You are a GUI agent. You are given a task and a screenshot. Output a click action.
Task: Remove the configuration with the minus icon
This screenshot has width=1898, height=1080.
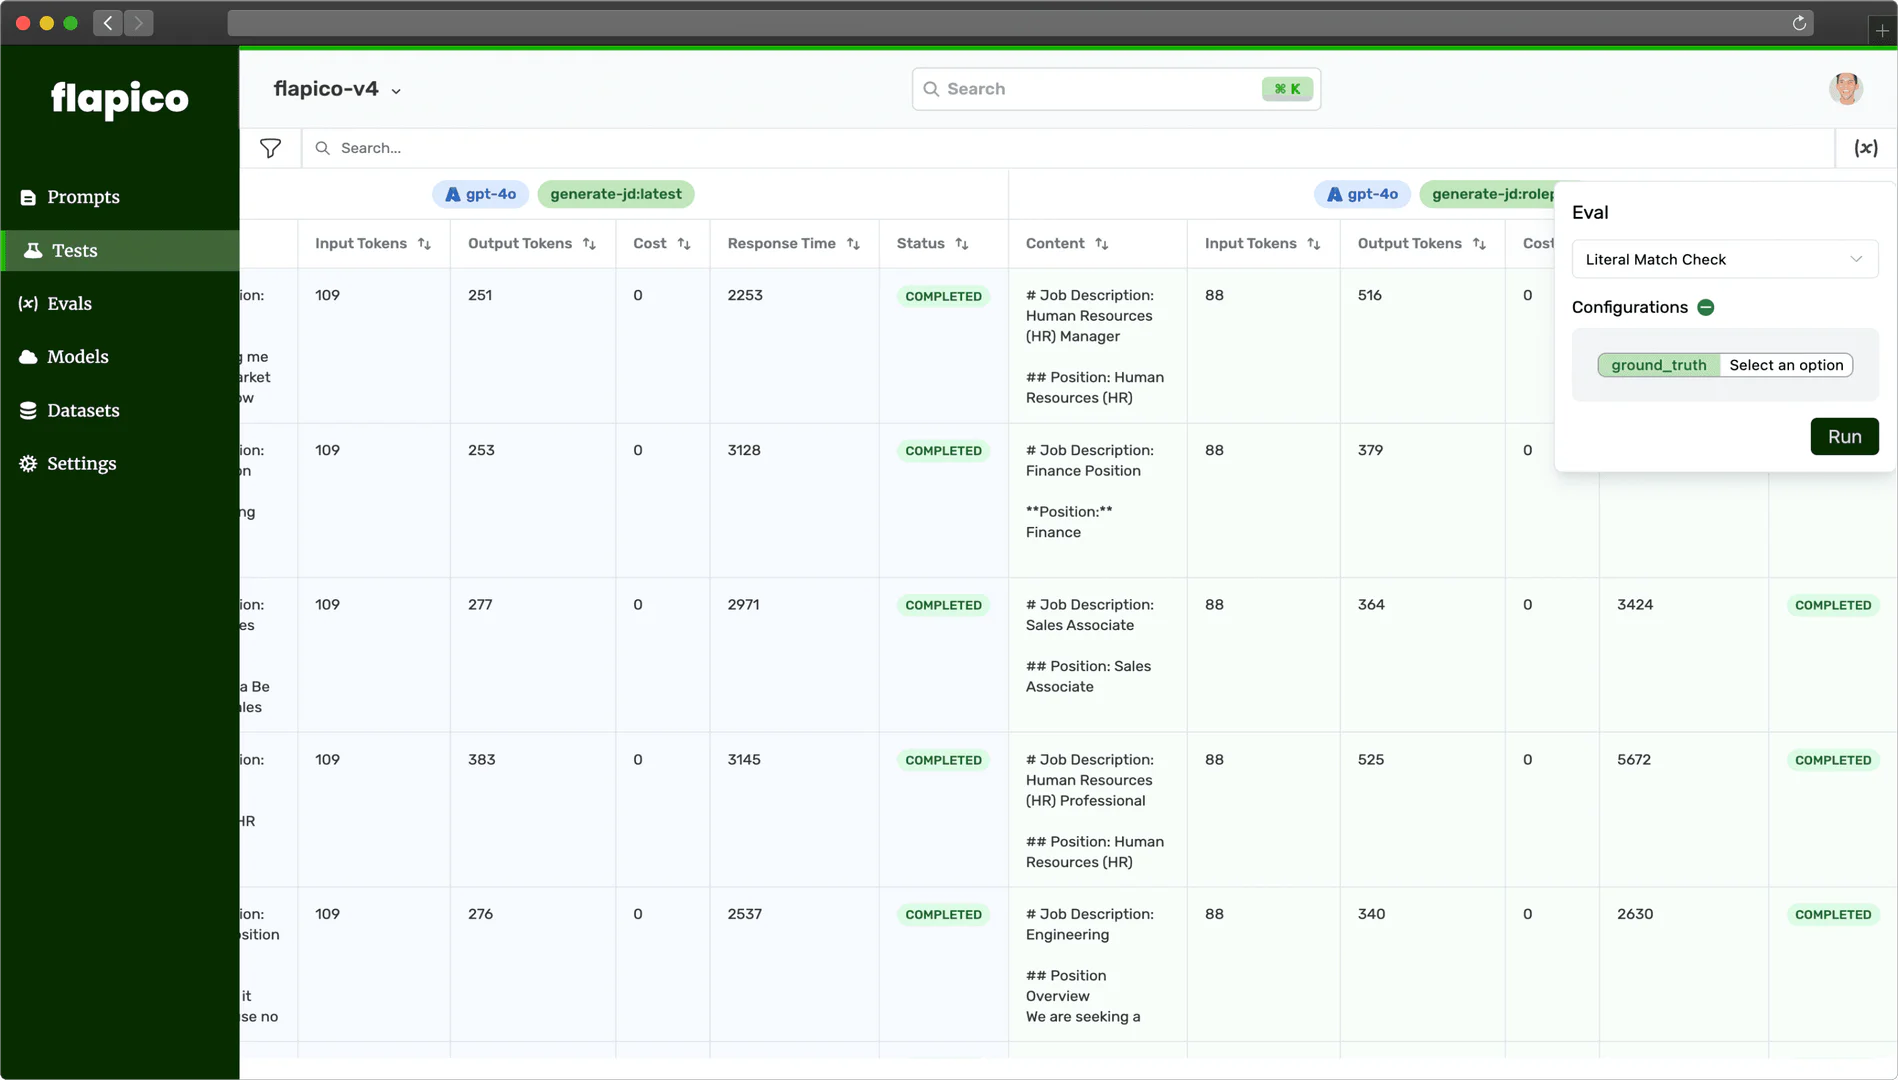point(1706,307)
